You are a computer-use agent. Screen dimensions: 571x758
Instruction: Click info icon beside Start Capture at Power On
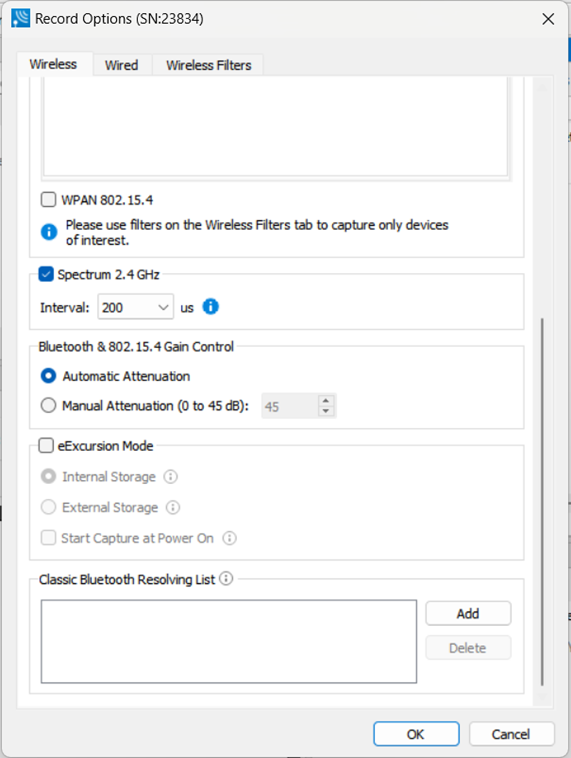tap(229, 538)
